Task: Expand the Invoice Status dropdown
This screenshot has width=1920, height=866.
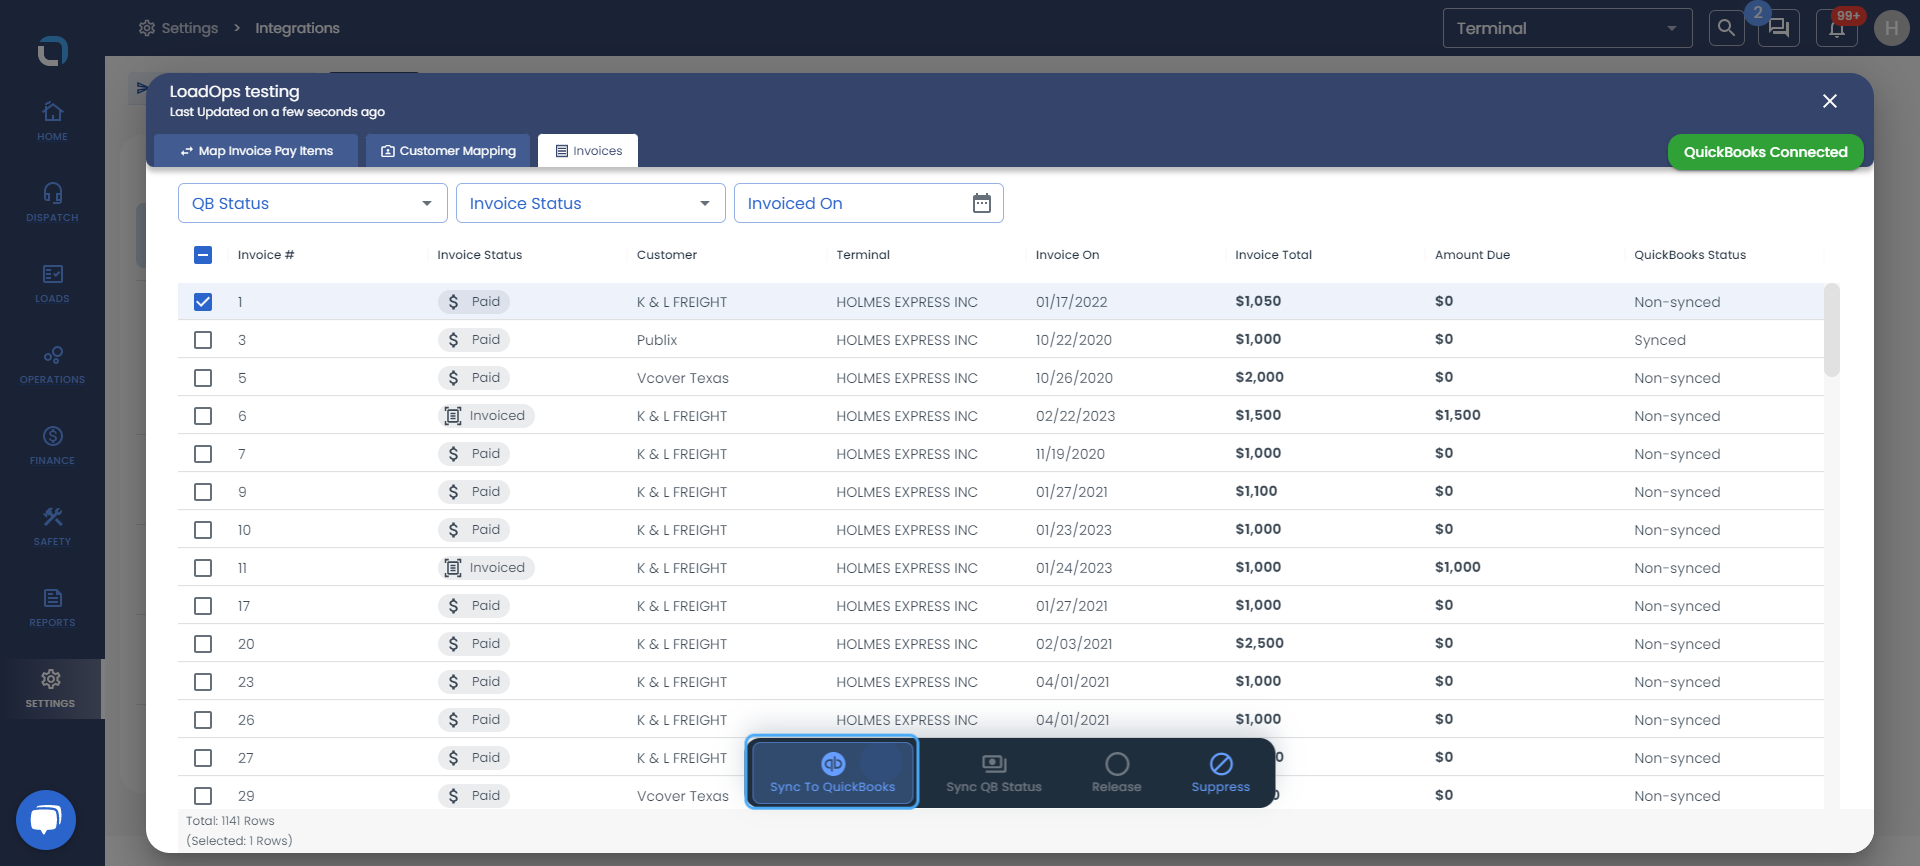Action: (591, 203)
